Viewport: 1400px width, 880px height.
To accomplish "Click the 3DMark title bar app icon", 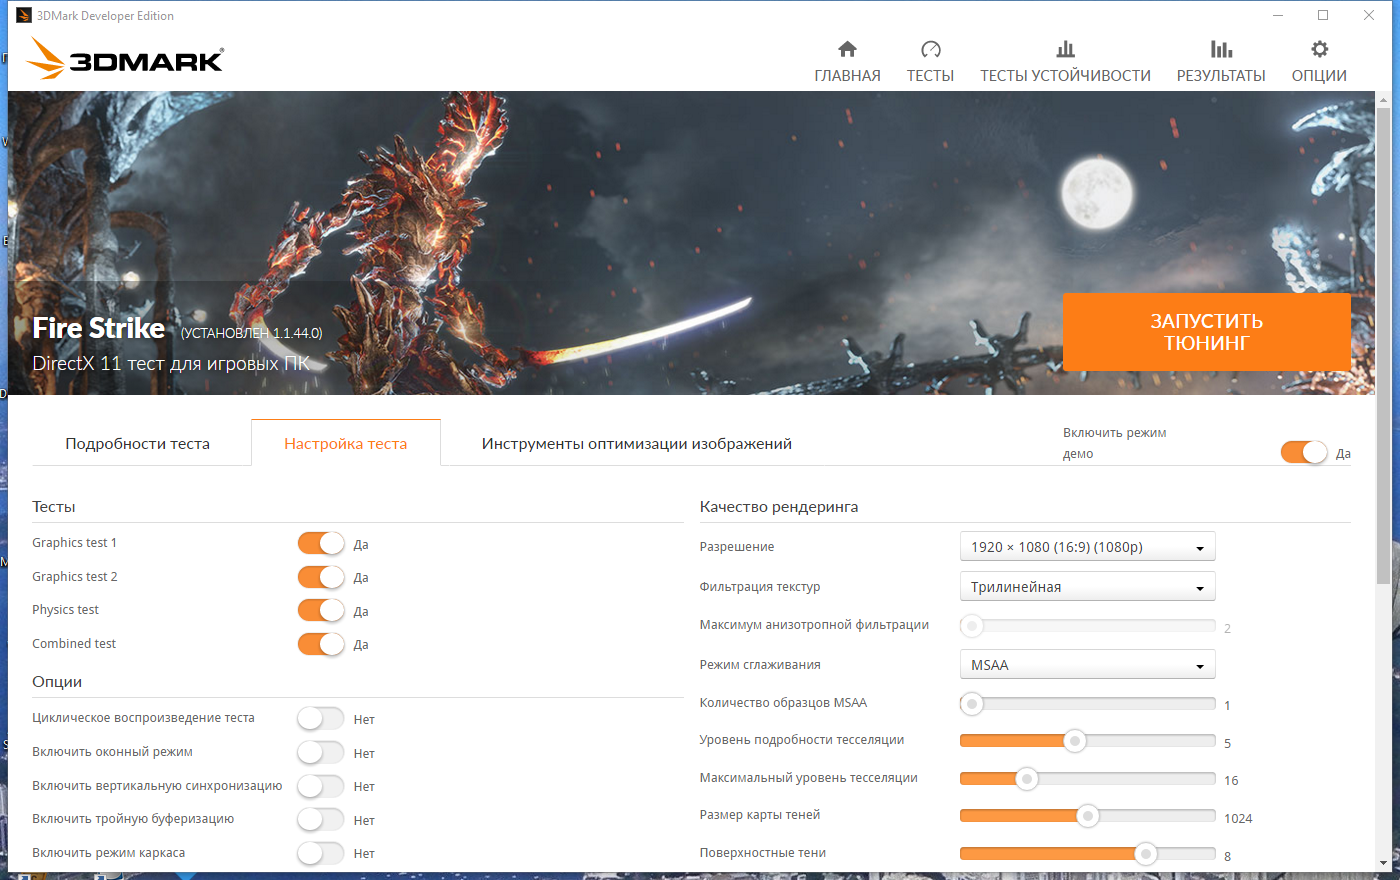I will 24,15.
